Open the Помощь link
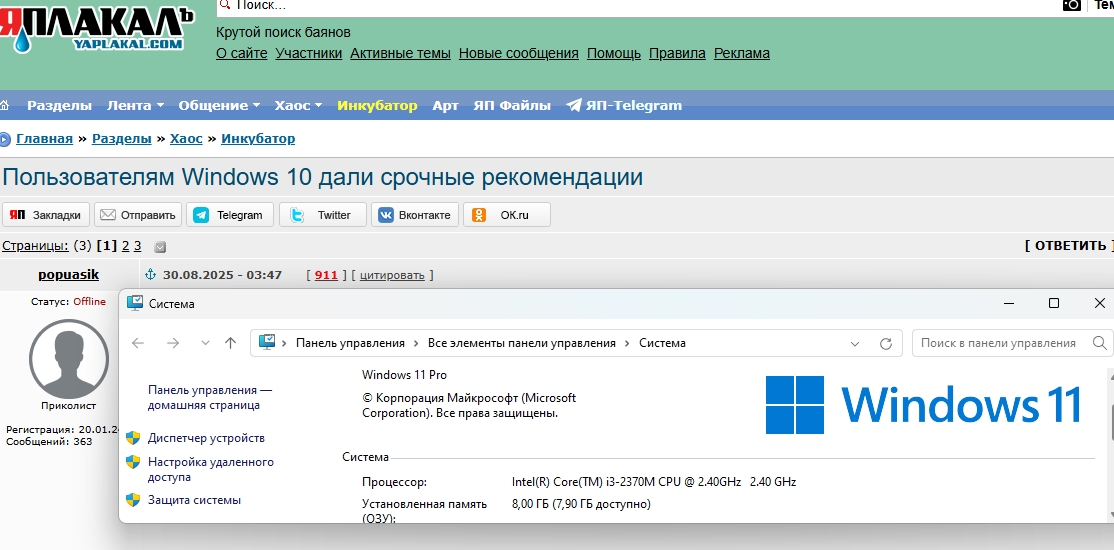 (x=614, y=53)
